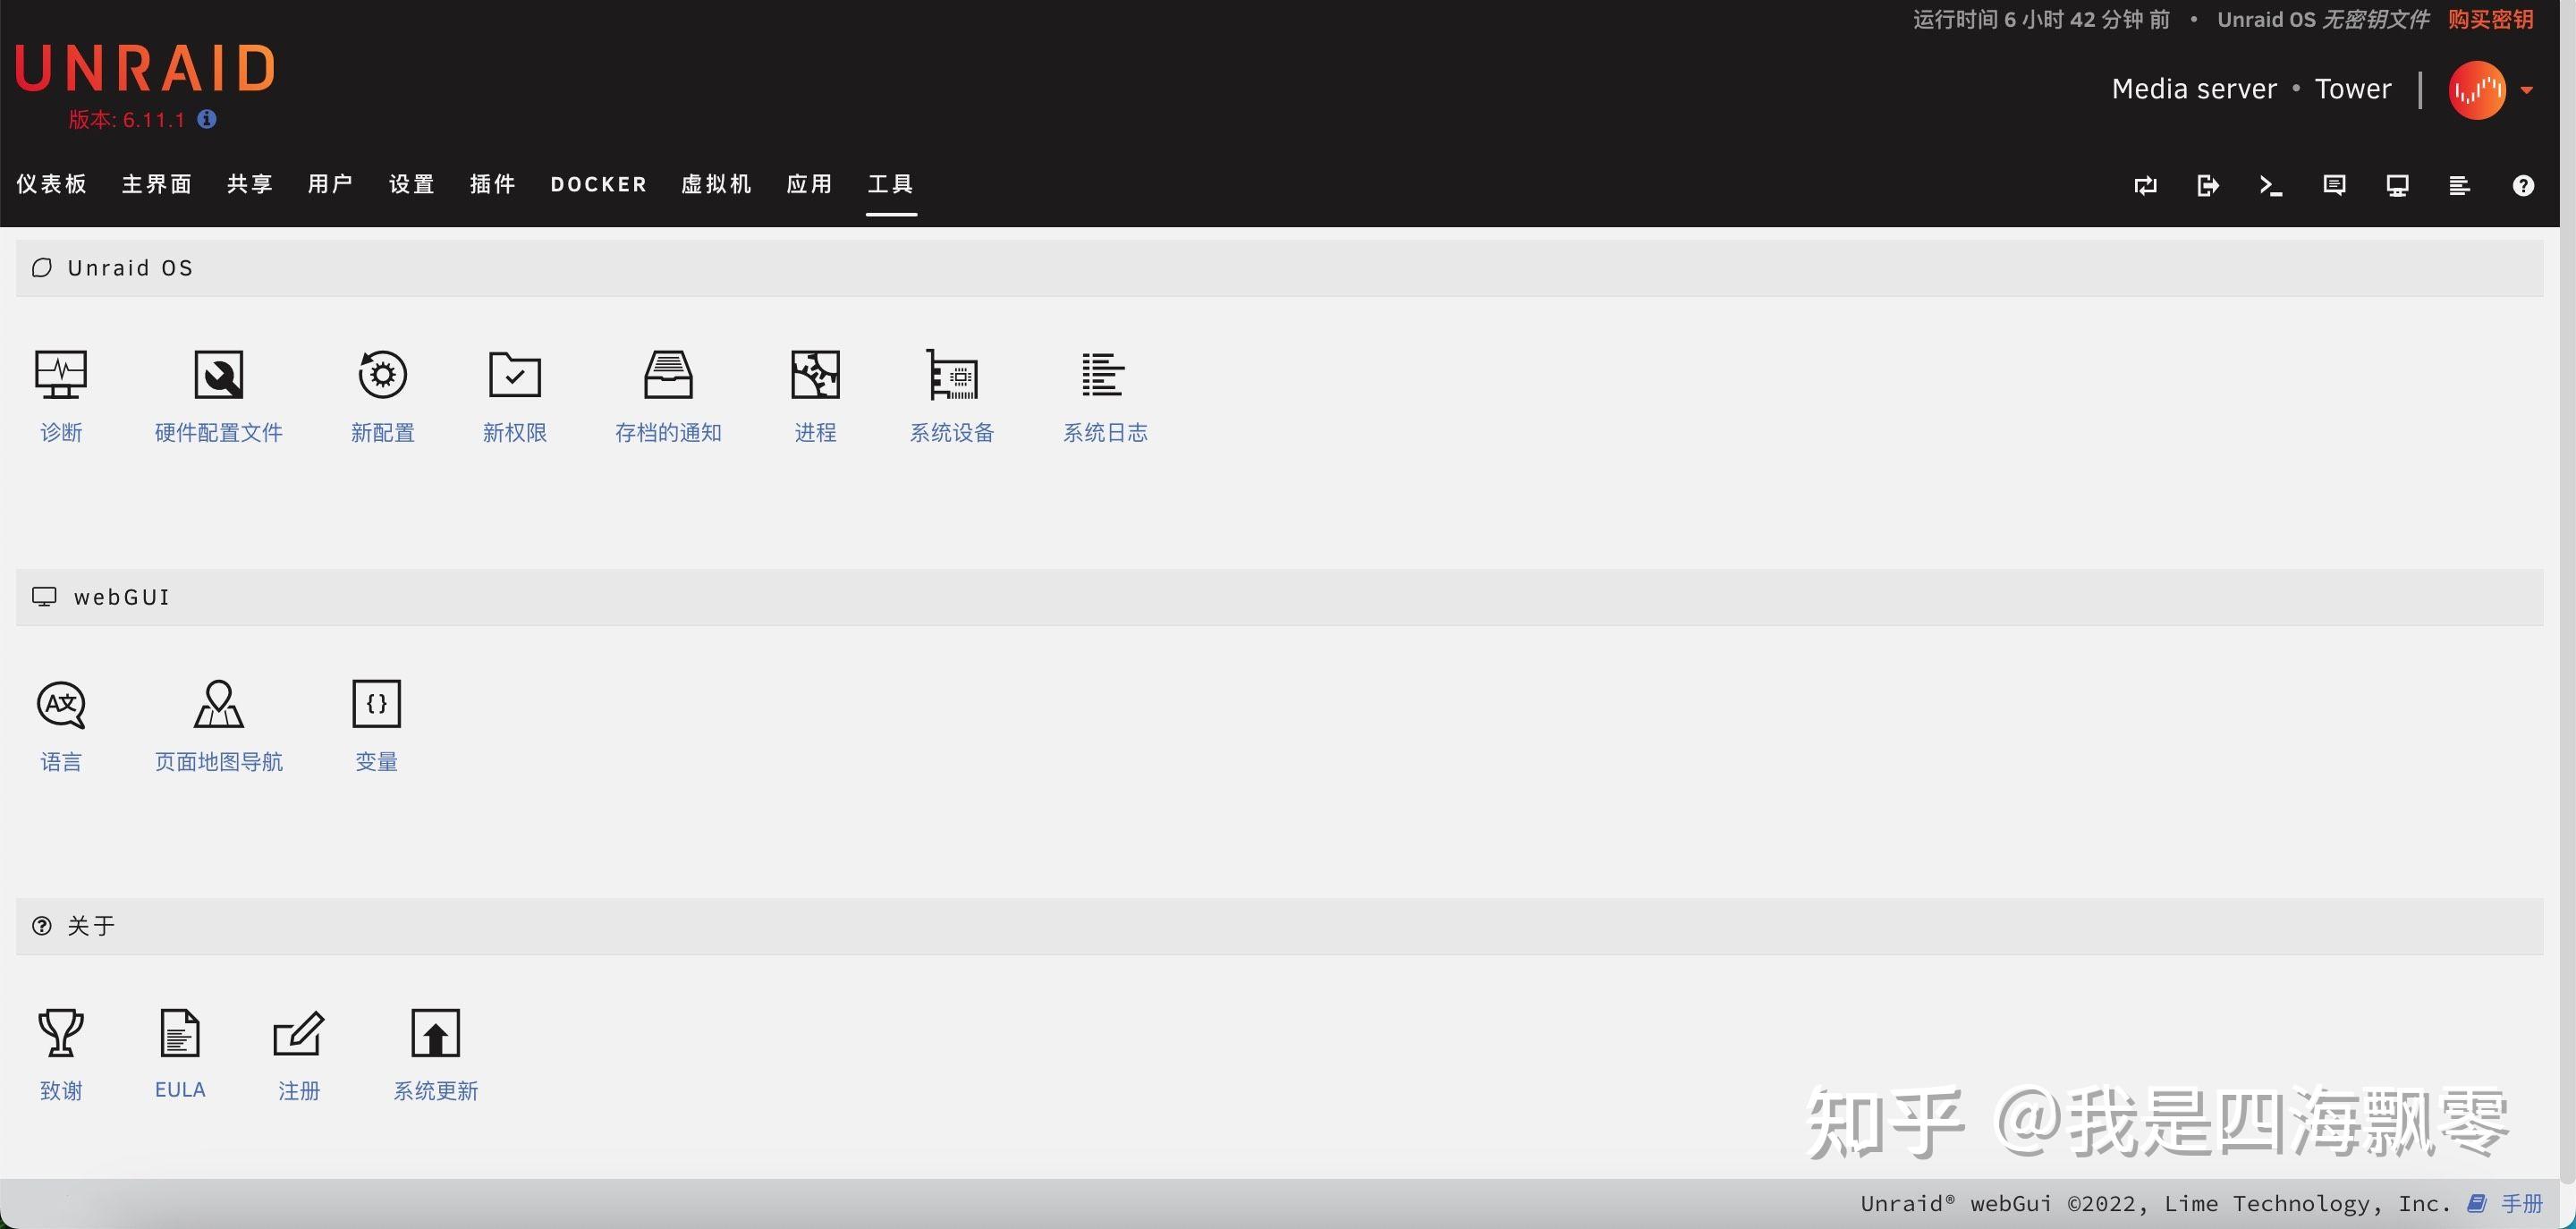Image resolution: width=2576 pixels, height=1229 pixels.
Task: Click the help question mark icon
Action: pyautogui.click(x=2523, y=185)
